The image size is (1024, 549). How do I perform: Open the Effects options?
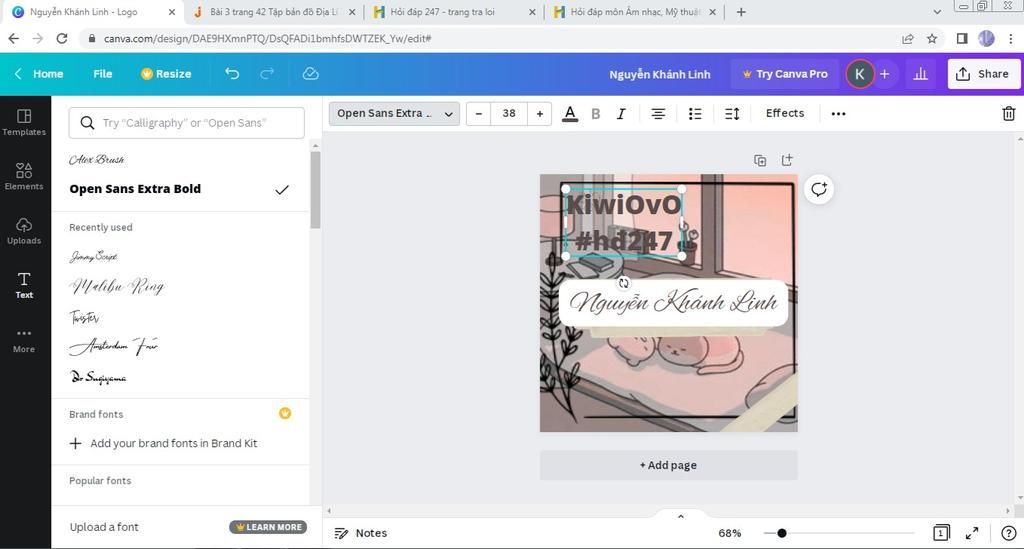[784, 114]
